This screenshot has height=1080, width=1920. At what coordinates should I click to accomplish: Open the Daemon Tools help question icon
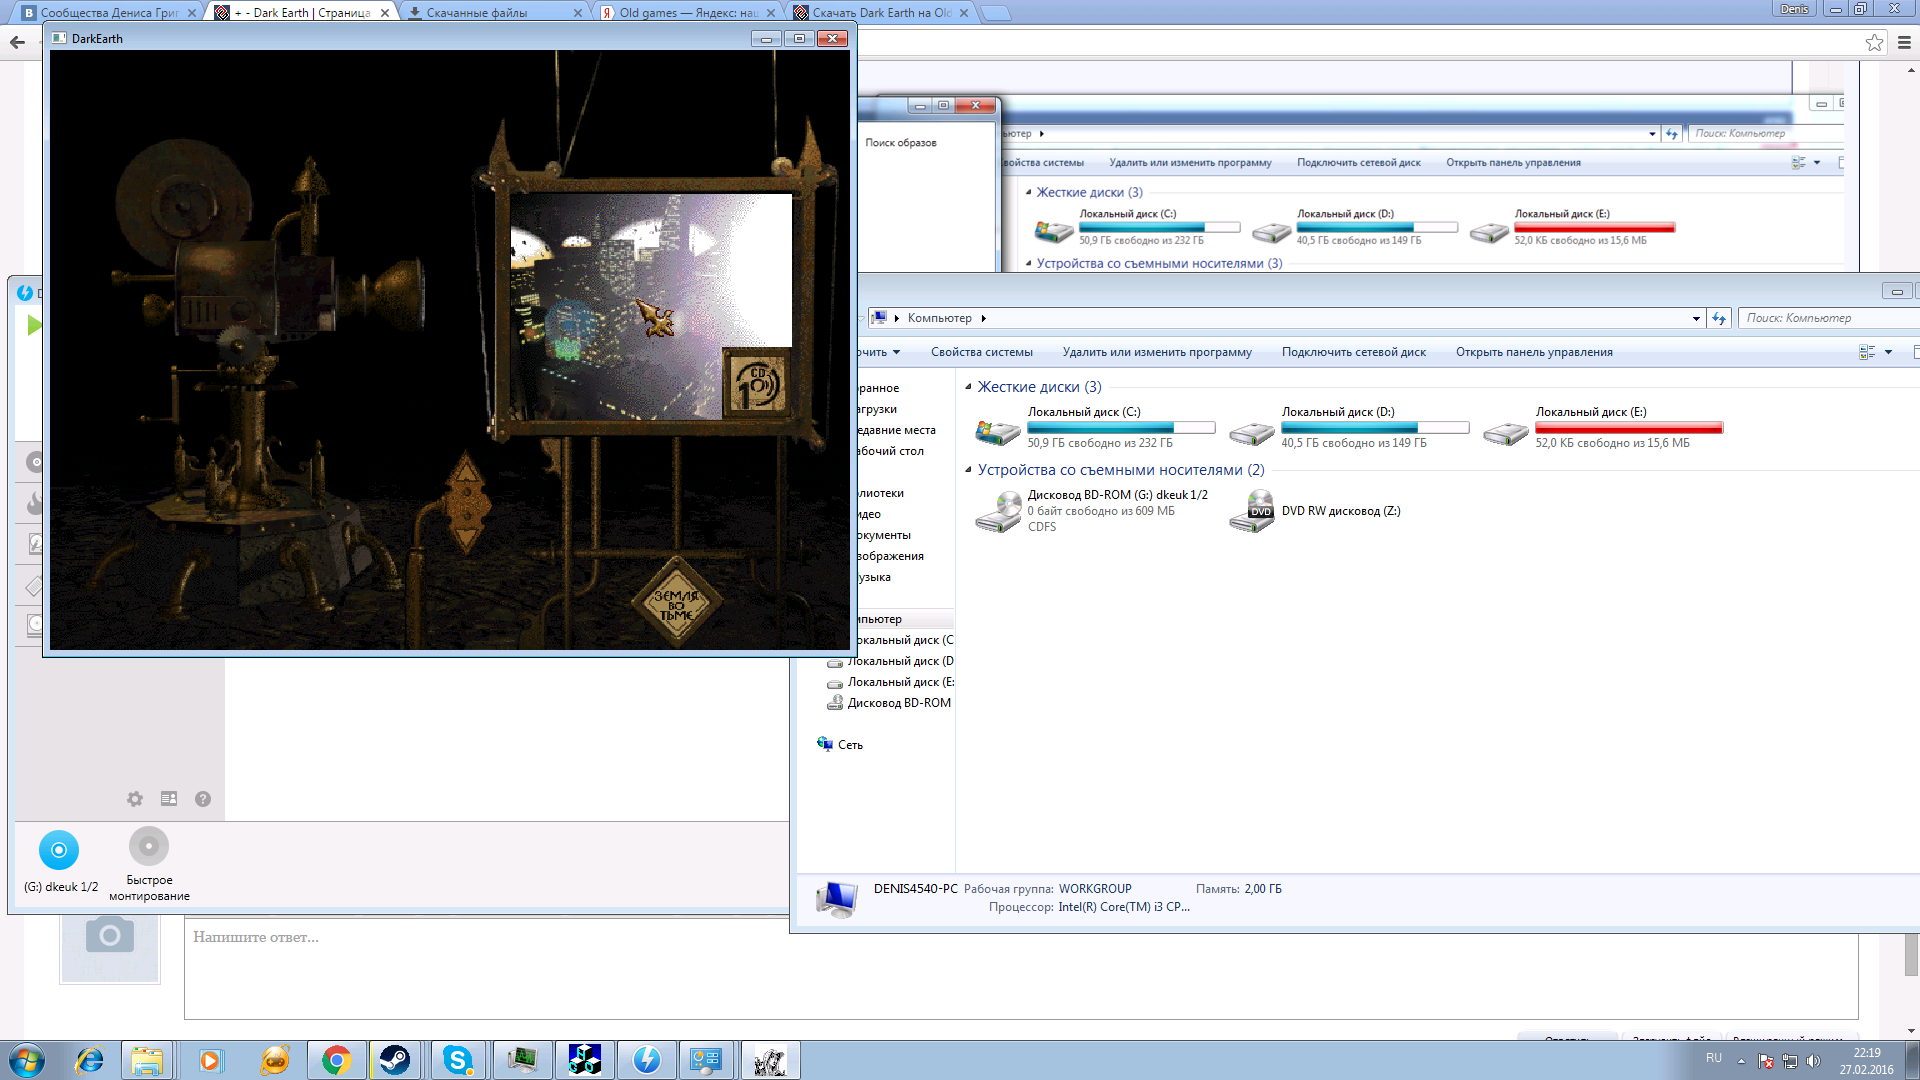pos(203,799)
